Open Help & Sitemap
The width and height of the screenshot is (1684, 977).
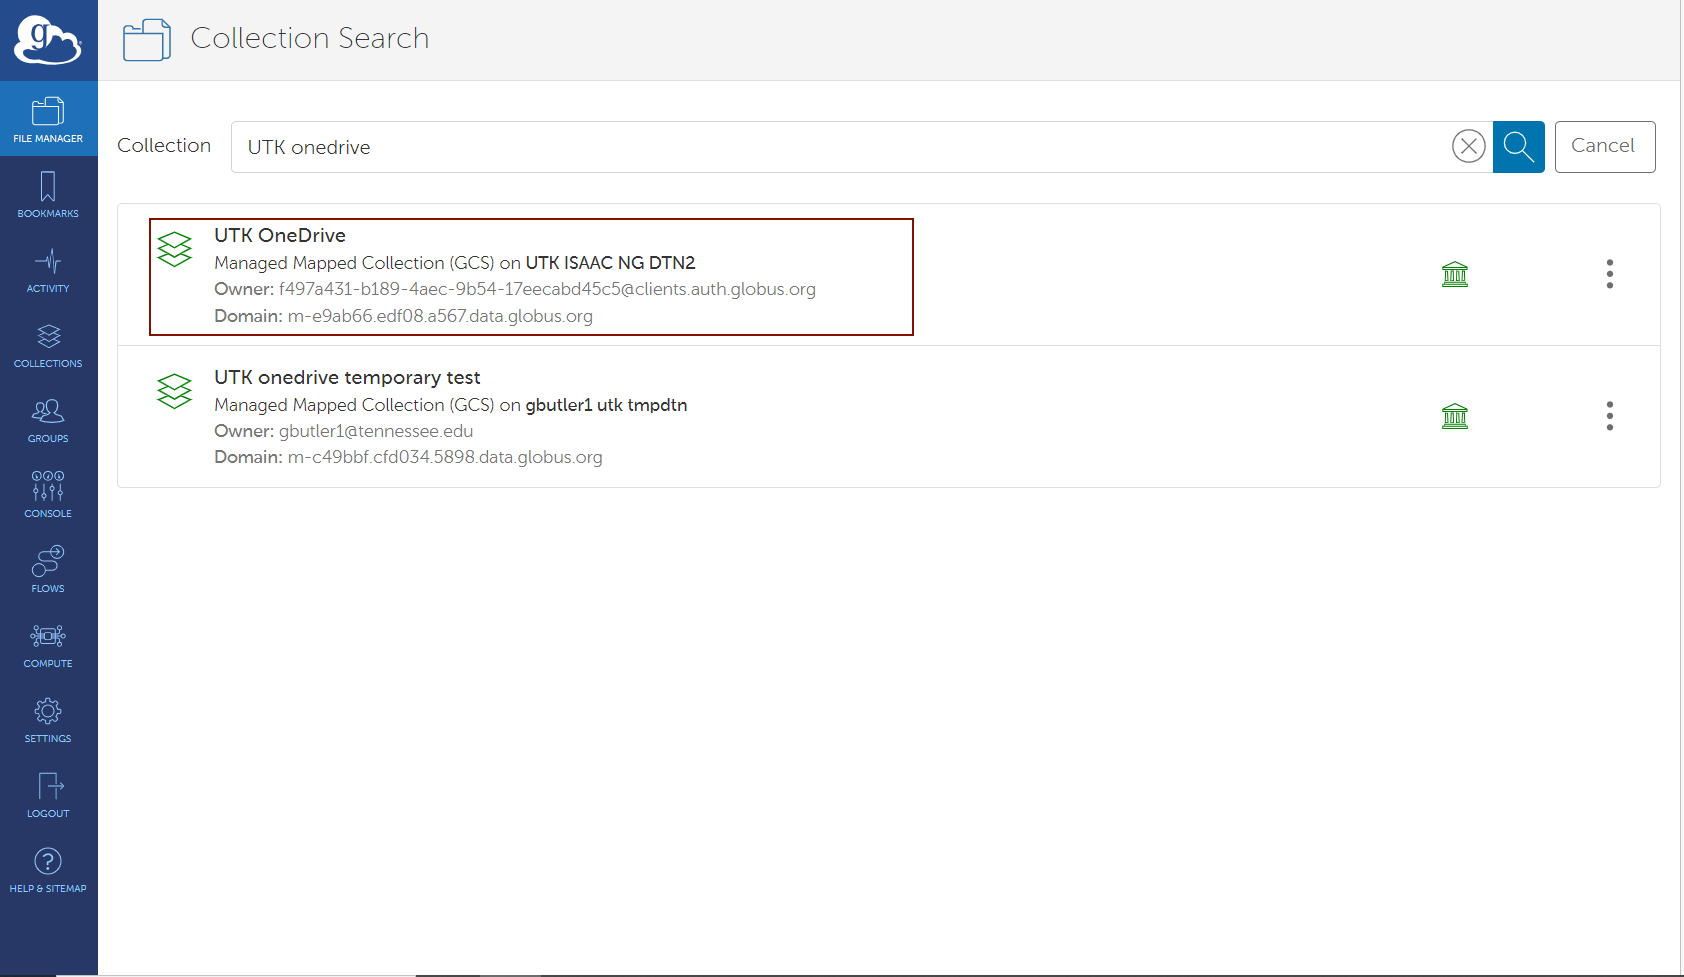pyautogui.click(x=48, y=869)
